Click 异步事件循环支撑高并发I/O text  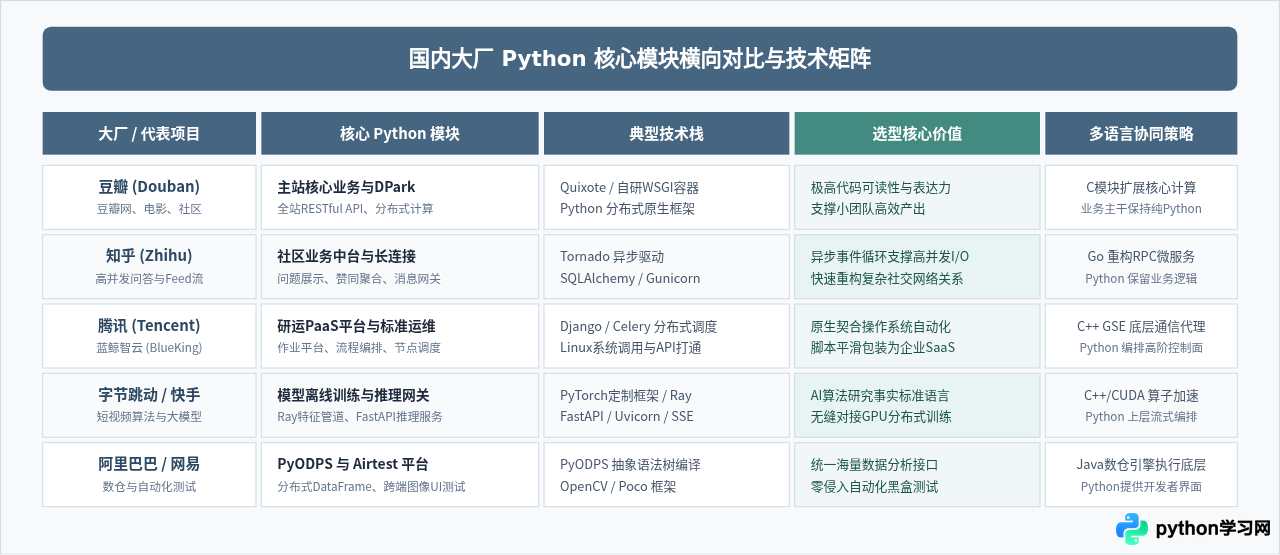coord(890,257)
